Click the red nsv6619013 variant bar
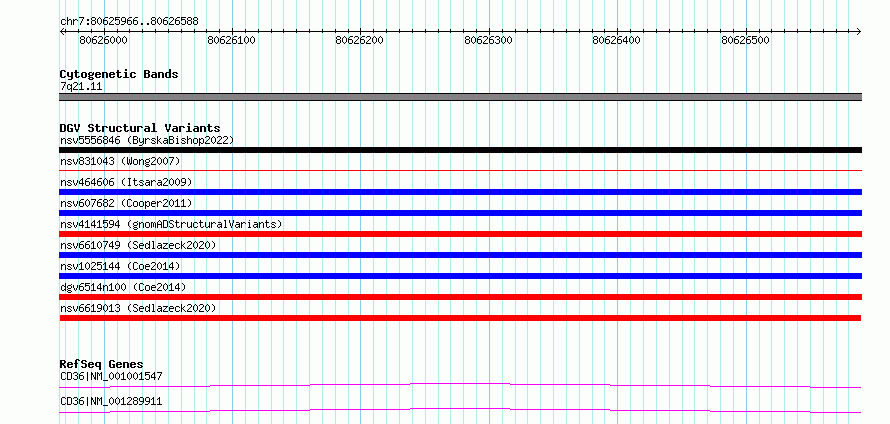Viewport: 890px width, 424px height. click(x=460, y=318)
